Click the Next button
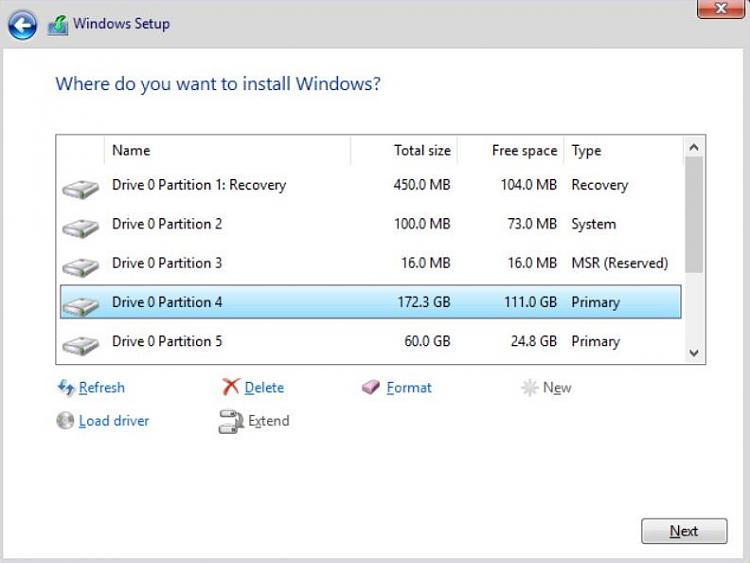Image resolution: width=750 pixels, height=563 pixels. point(684,531)
